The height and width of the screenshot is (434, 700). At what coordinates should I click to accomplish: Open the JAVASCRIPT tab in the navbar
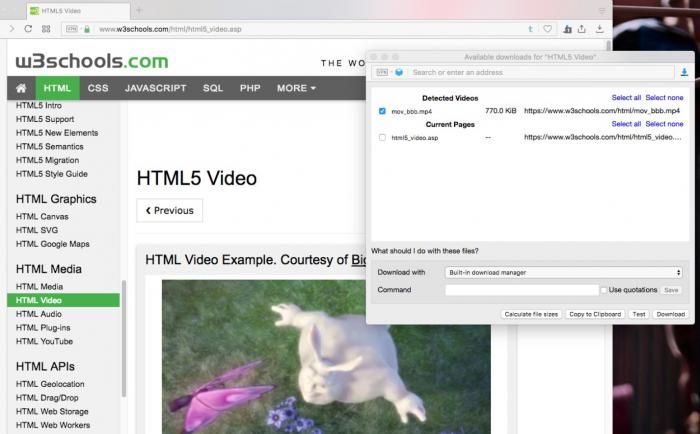pyautogui.click(x=155, y=88)
